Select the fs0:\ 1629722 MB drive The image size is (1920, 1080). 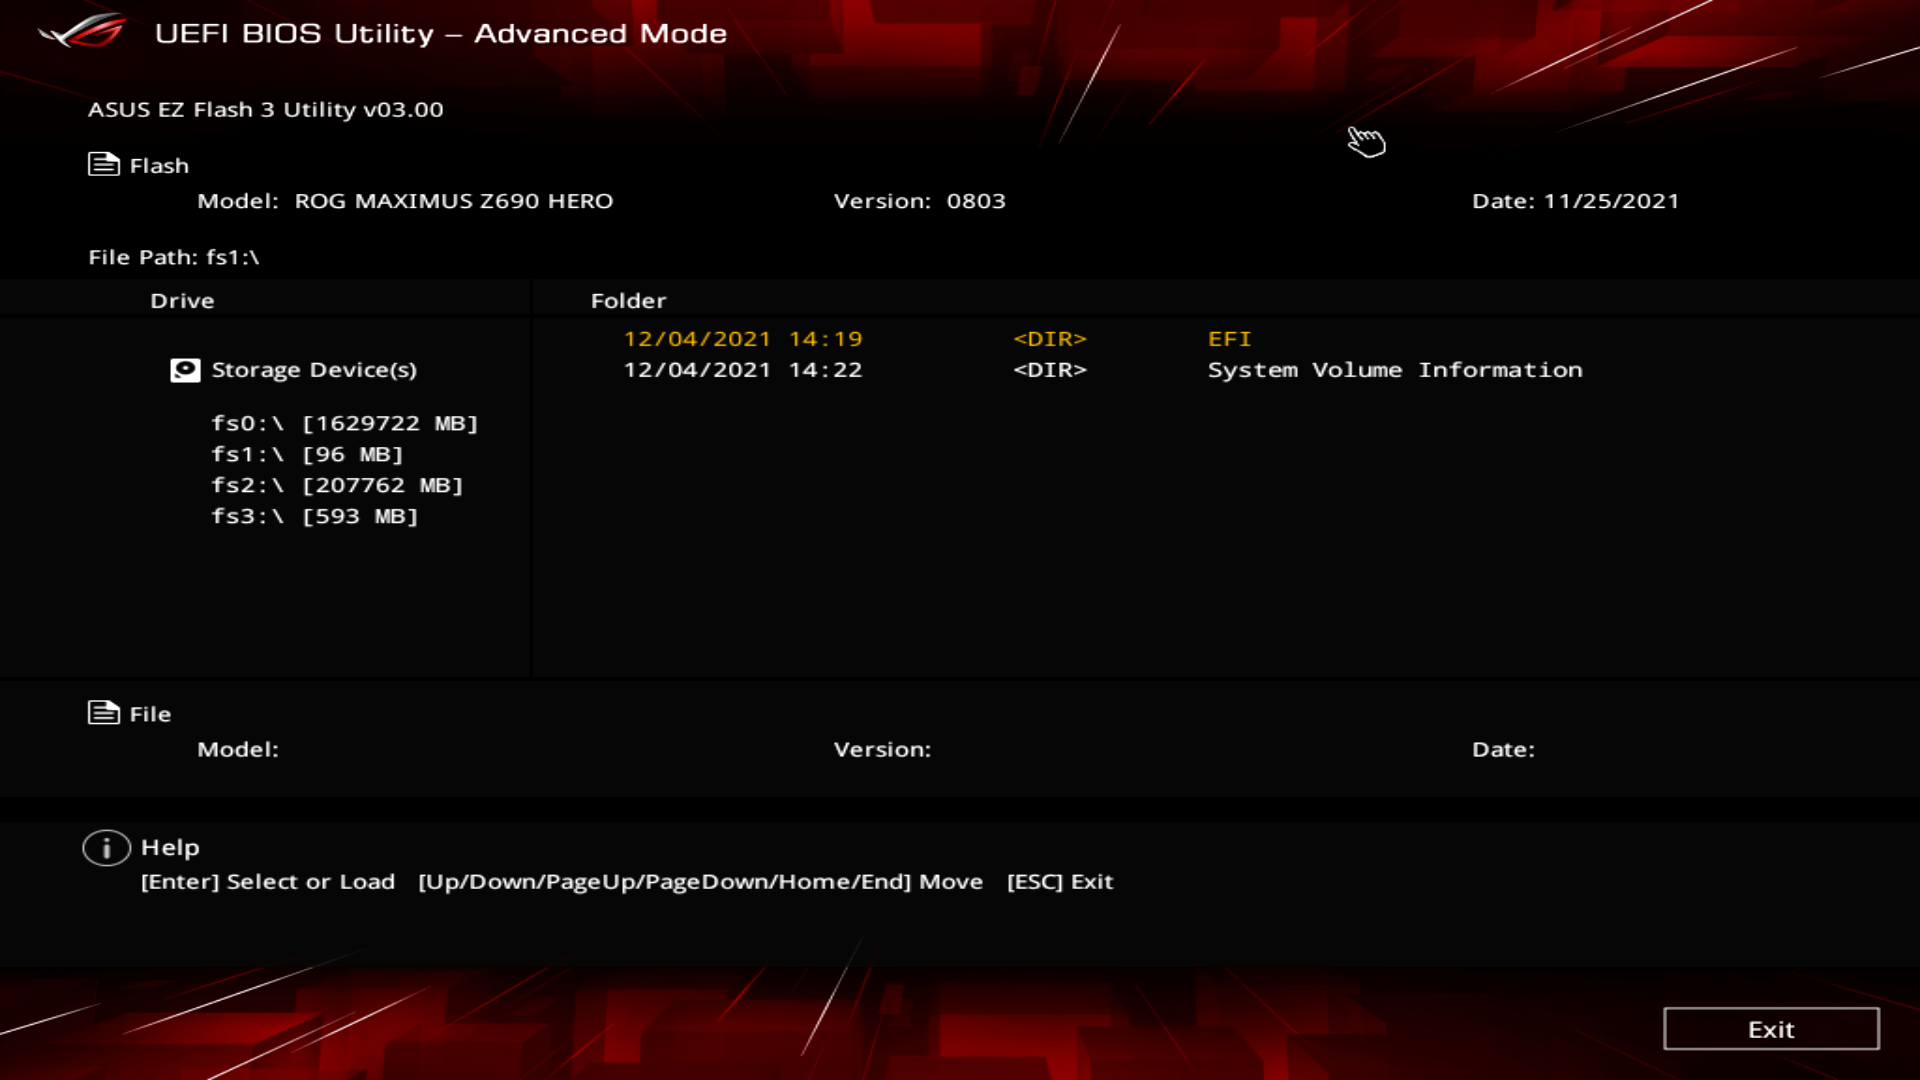point(344,423)
